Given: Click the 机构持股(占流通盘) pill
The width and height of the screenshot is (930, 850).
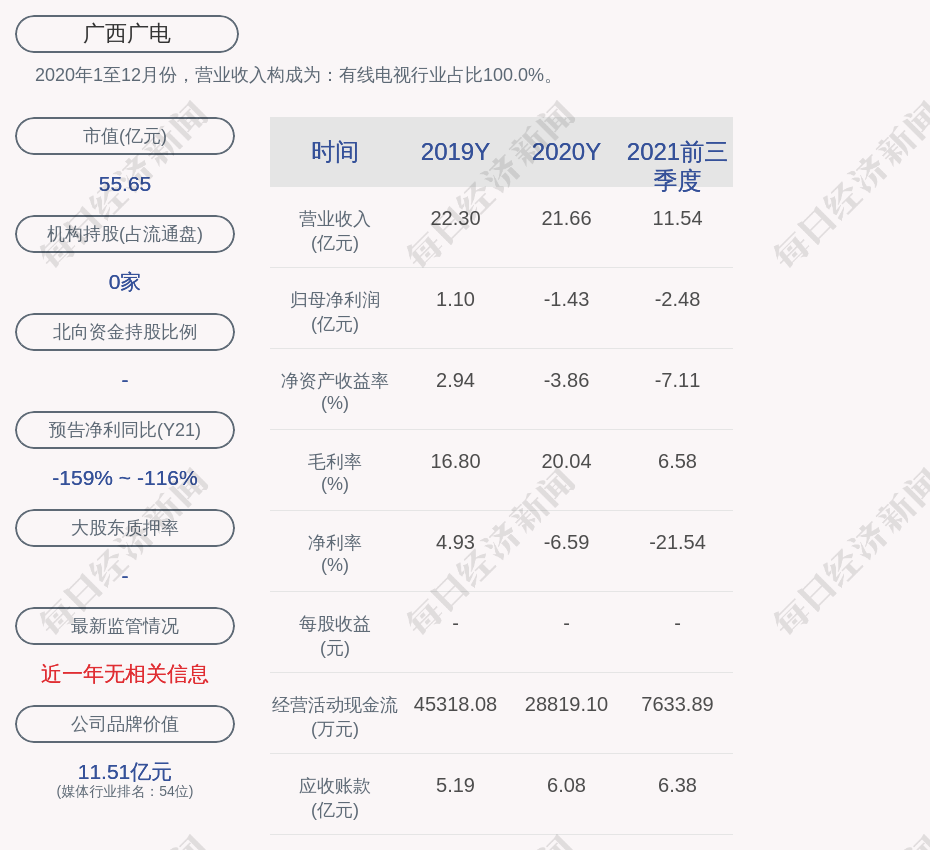Looking at the screenshot, I should (x=125, y=234).
